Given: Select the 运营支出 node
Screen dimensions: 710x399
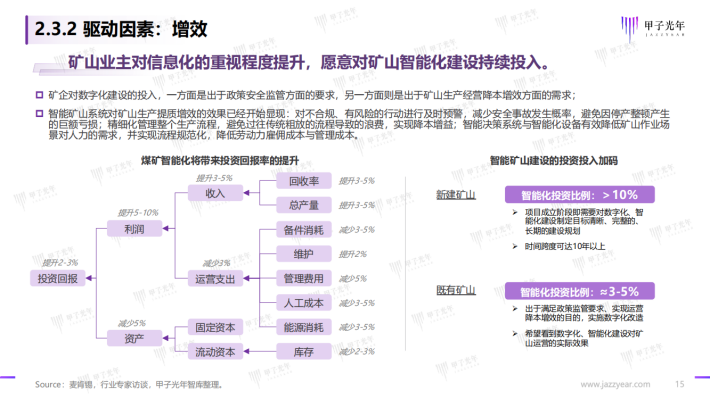Looking at the screenshot, I should tap(216, 279).
